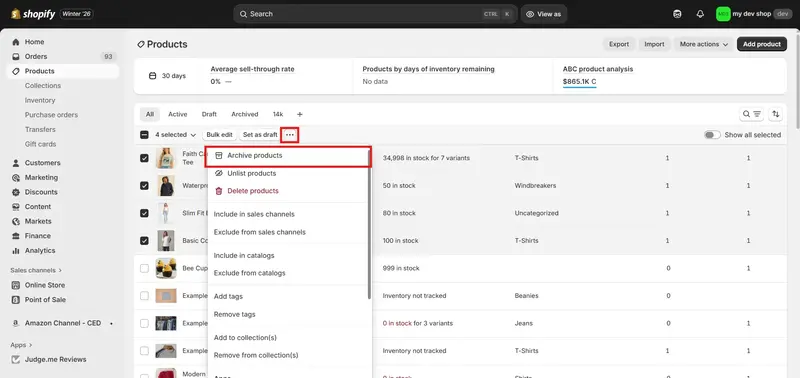Click the trash icon for Delete products

(x=219, y=191)
